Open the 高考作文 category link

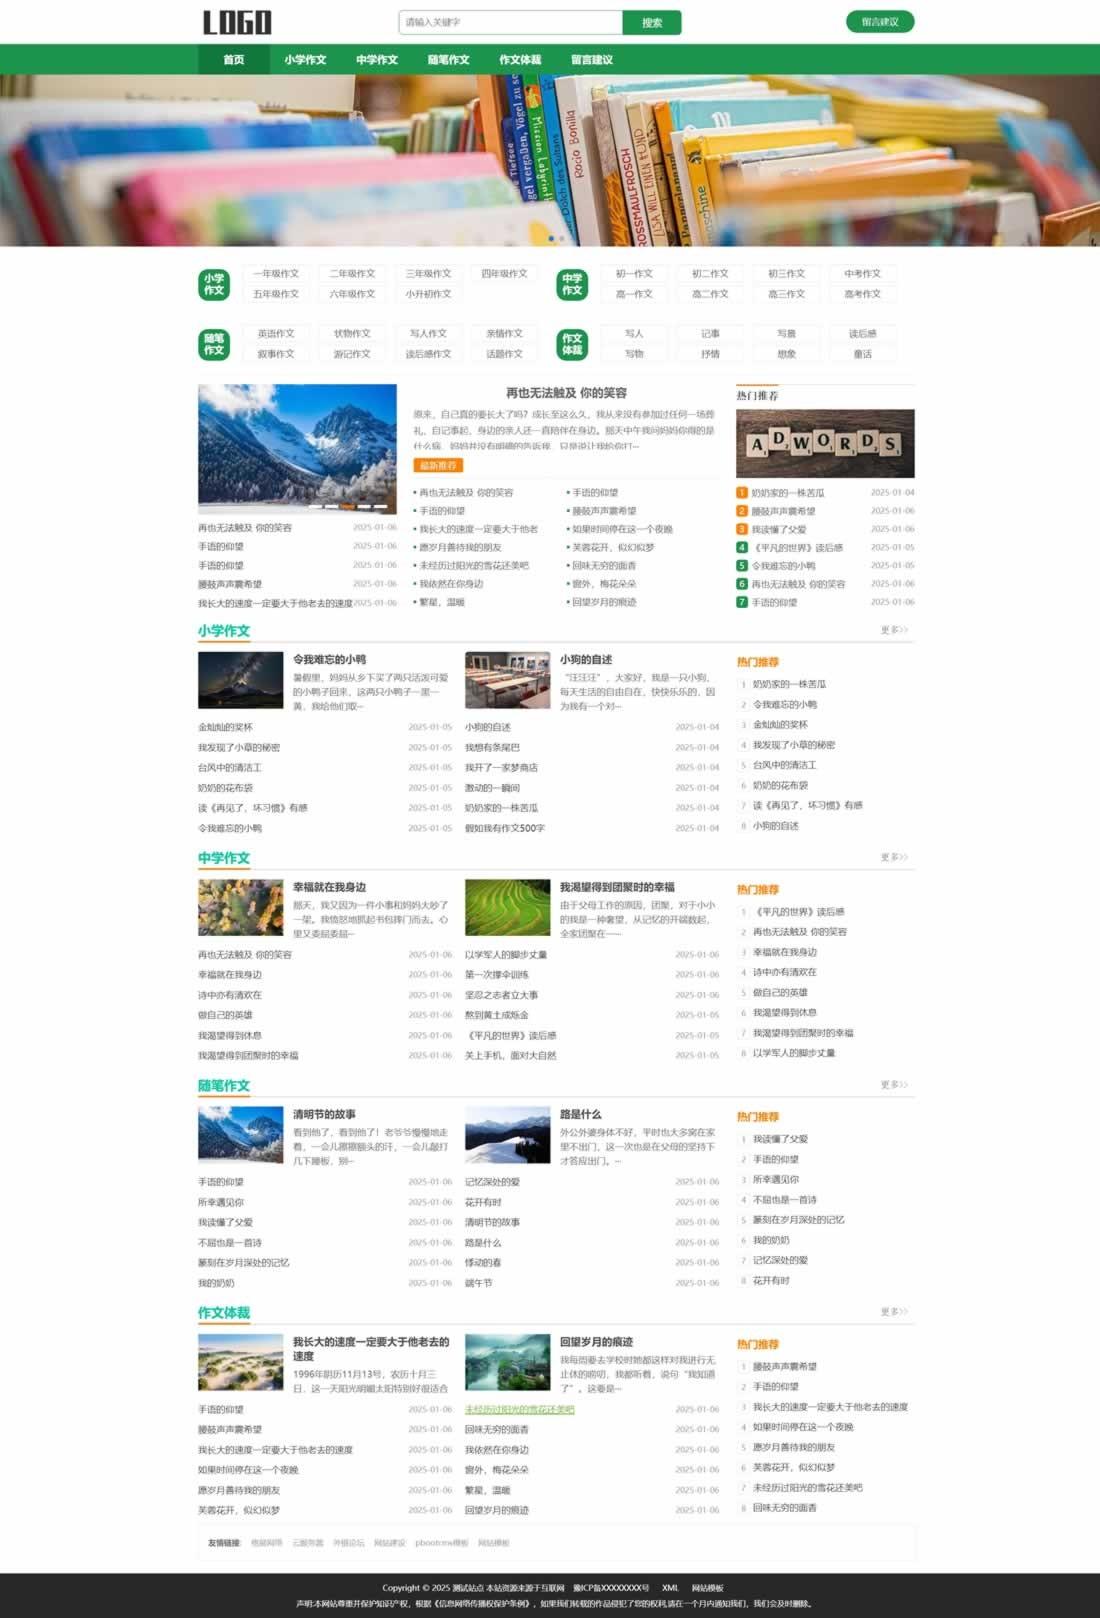pos(862,294)
